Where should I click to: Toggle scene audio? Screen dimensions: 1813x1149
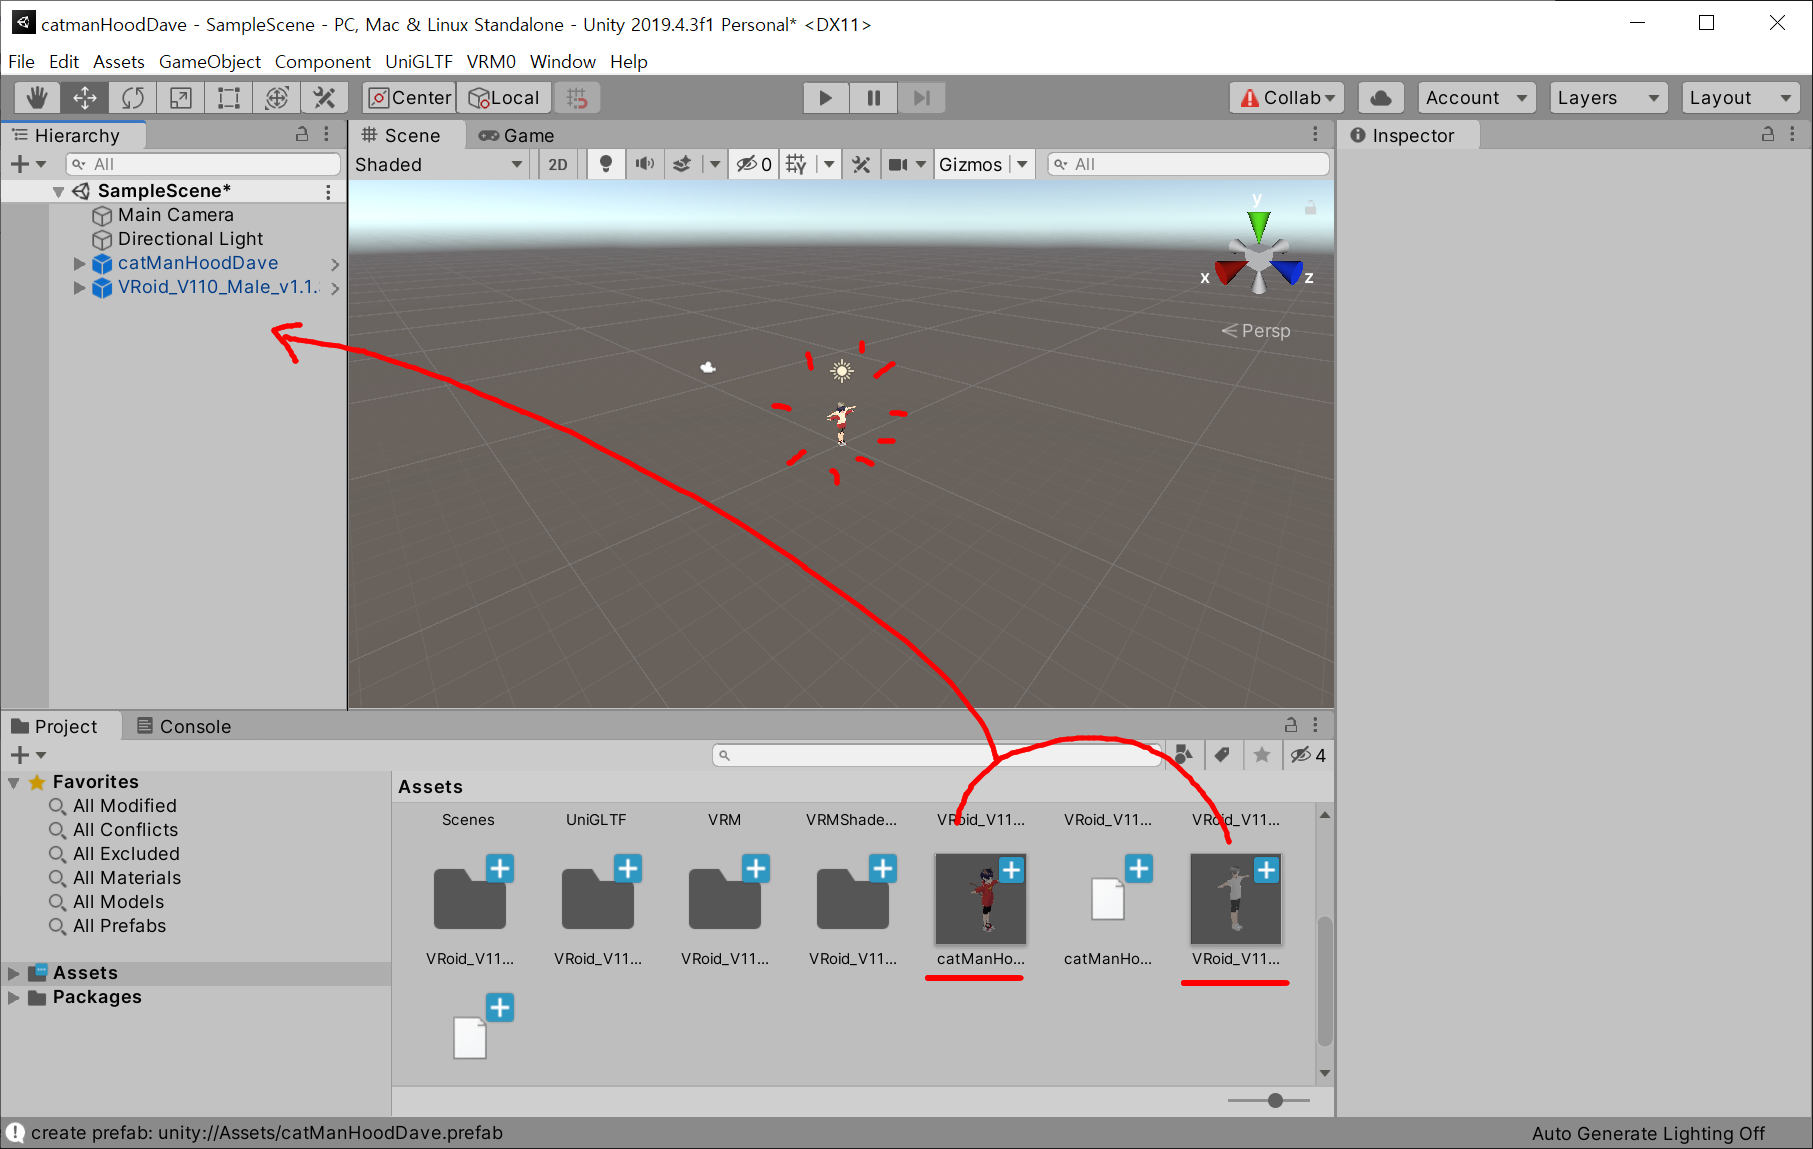pos(645,164)
